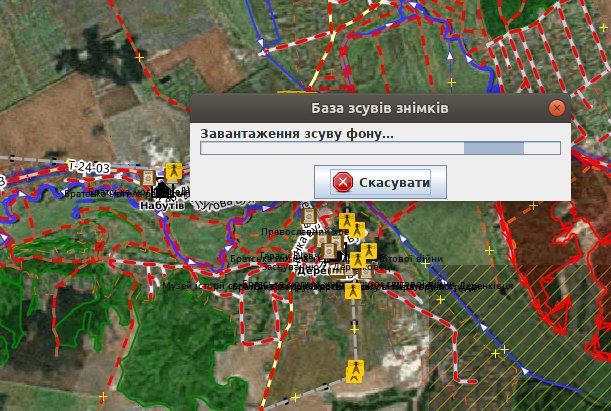Click the Музей історії map label
The width and height of the screenshot is (611, 411).
click(192, 286)
